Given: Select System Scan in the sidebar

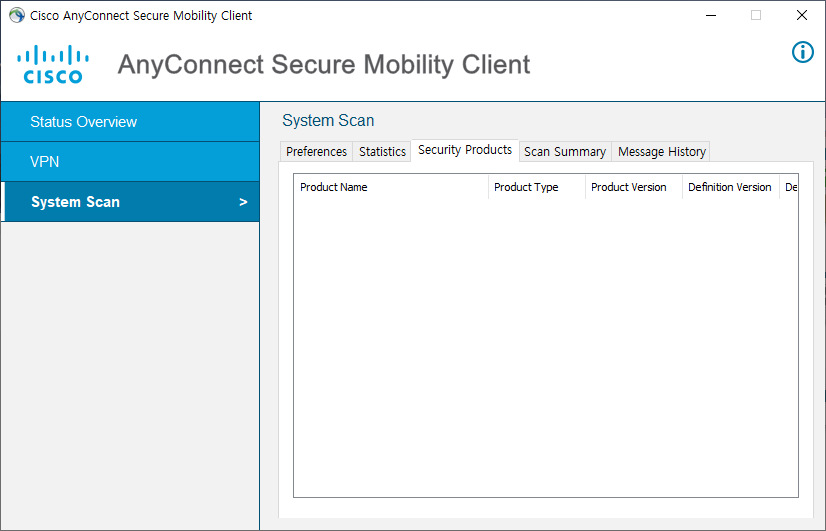Looking at the screenshot, I should click(130, 202).
